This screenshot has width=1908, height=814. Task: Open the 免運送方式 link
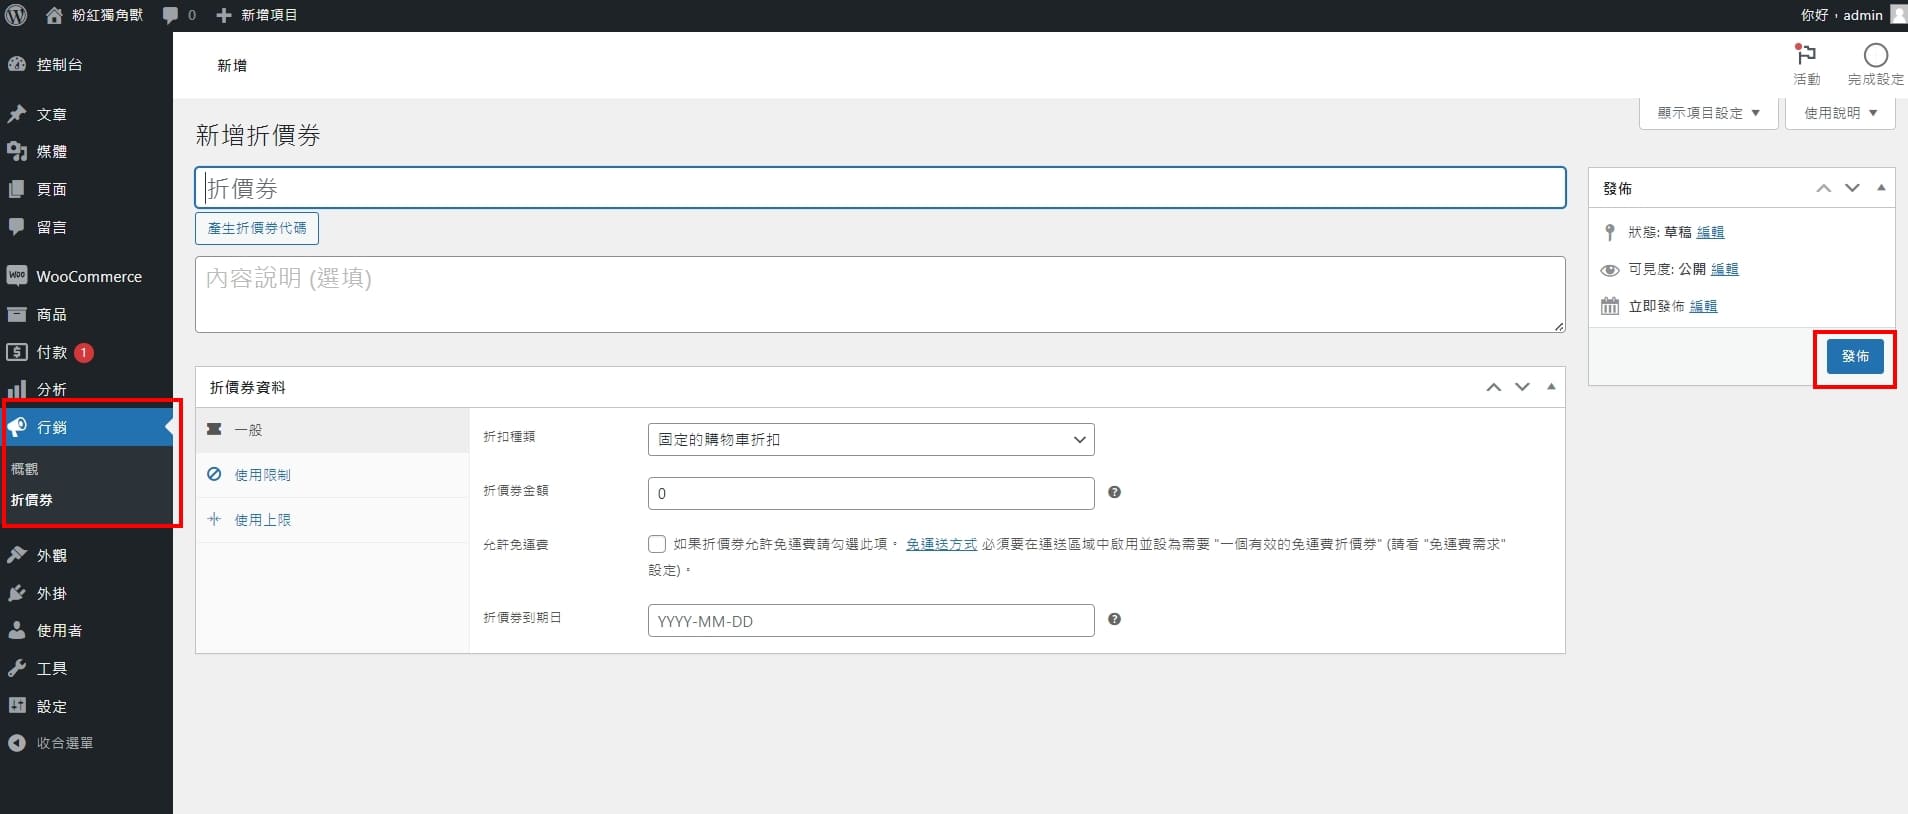(941, 544)
